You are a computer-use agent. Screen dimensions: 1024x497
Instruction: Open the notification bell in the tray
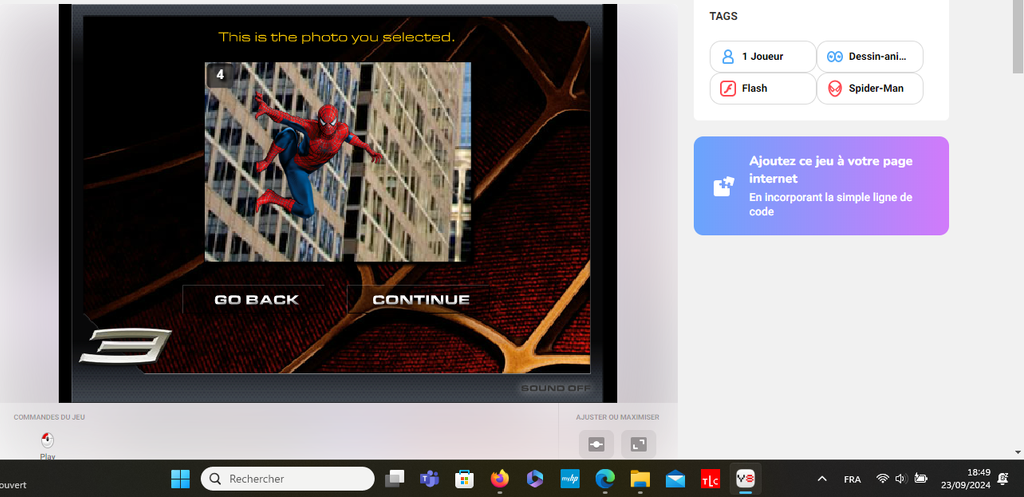[x=1004, y=479]
